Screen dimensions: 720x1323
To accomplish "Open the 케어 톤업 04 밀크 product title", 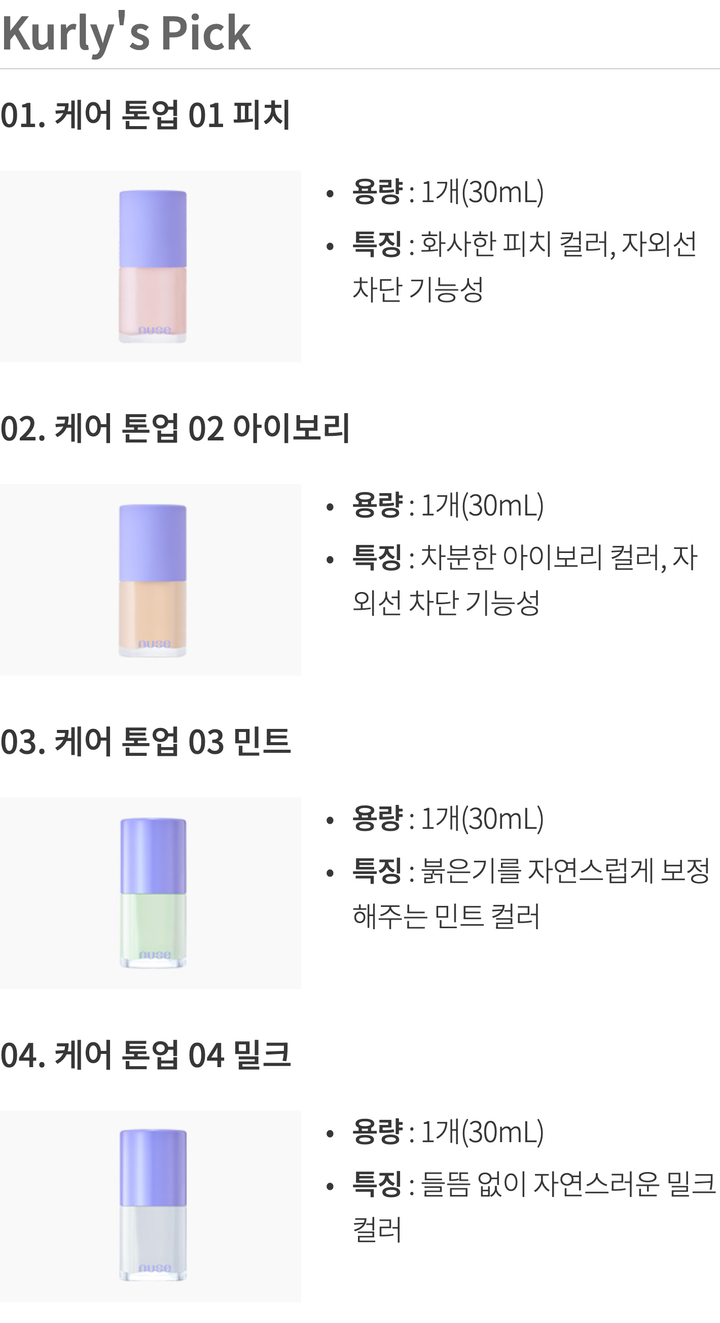I will [x=146, y=1056].
